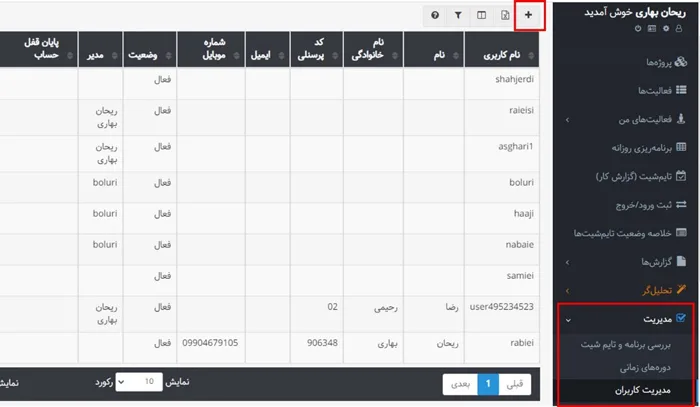The image size is (700, 407).
Task: Go to next page with بعدی button
Action: pyautogui.click(x=460, y=384)
